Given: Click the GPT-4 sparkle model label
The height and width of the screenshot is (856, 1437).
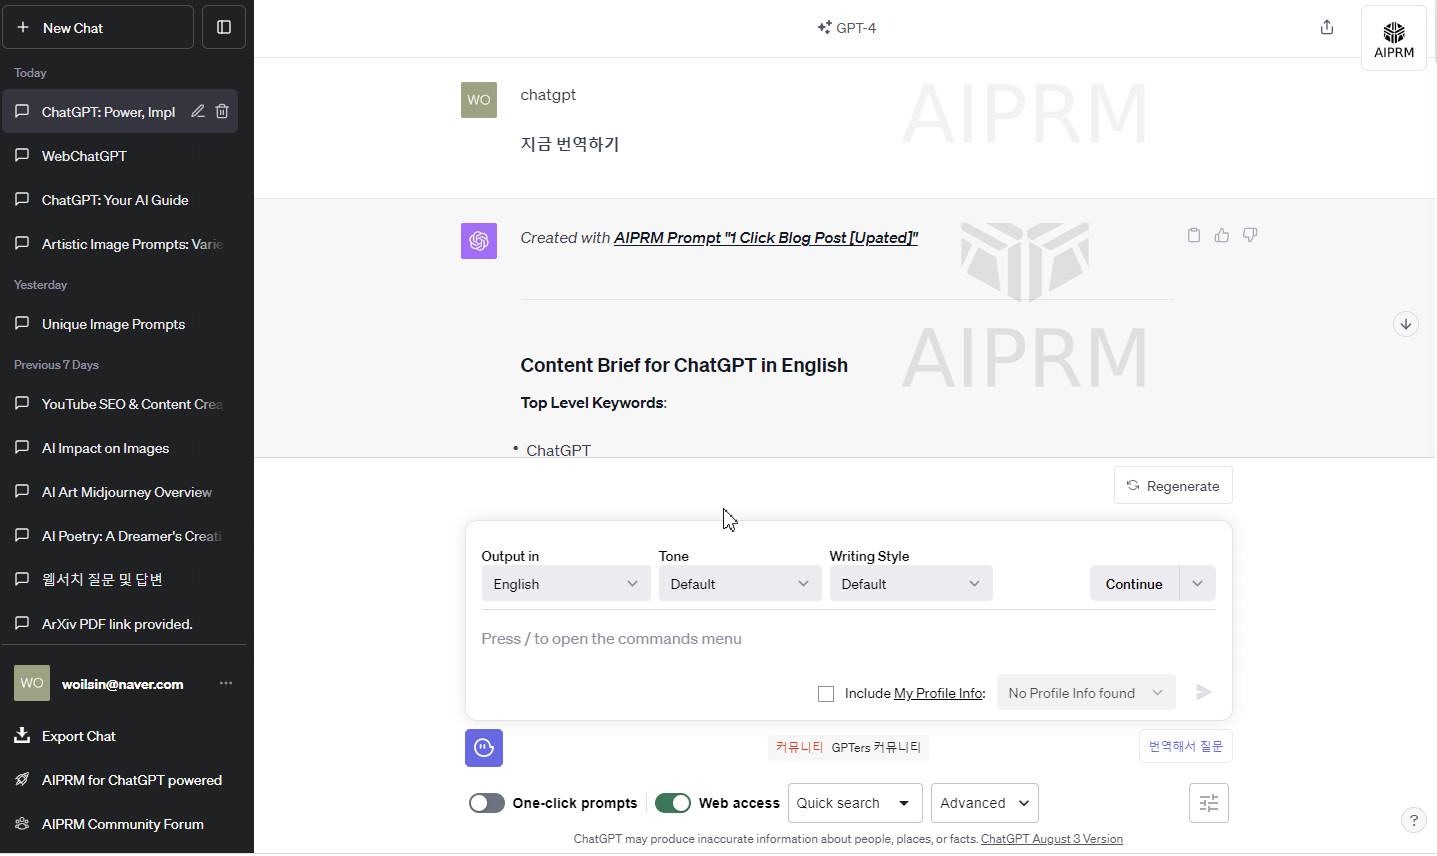Looking at the screenshot, I should [846, 28].
